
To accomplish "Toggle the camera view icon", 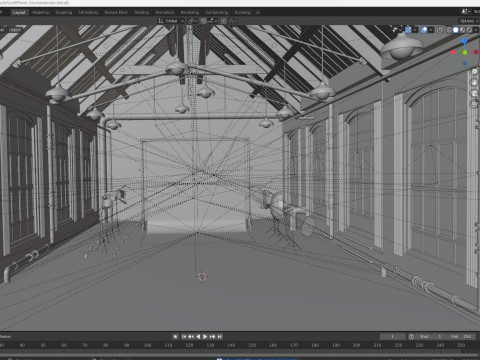I will (475, 93).
